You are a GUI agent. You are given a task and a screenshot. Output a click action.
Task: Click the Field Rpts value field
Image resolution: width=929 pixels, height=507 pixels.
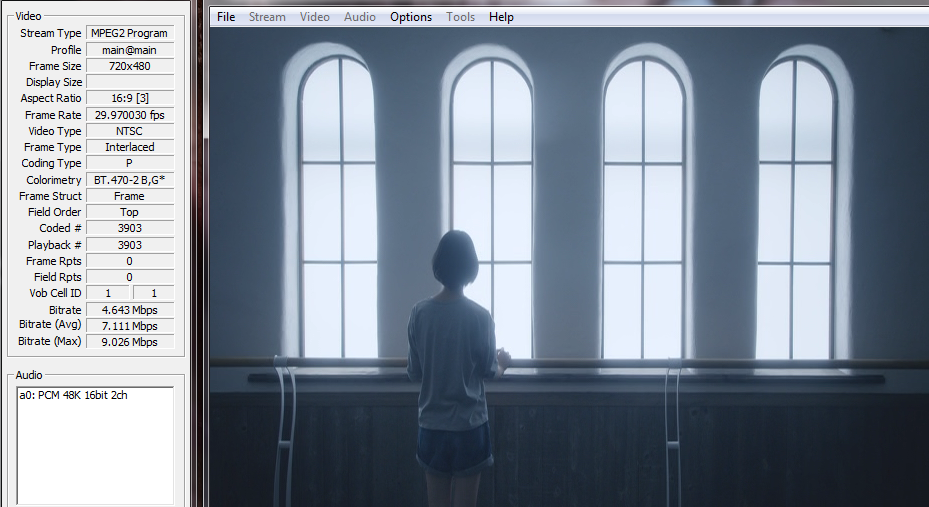click(x=130, y=277)
